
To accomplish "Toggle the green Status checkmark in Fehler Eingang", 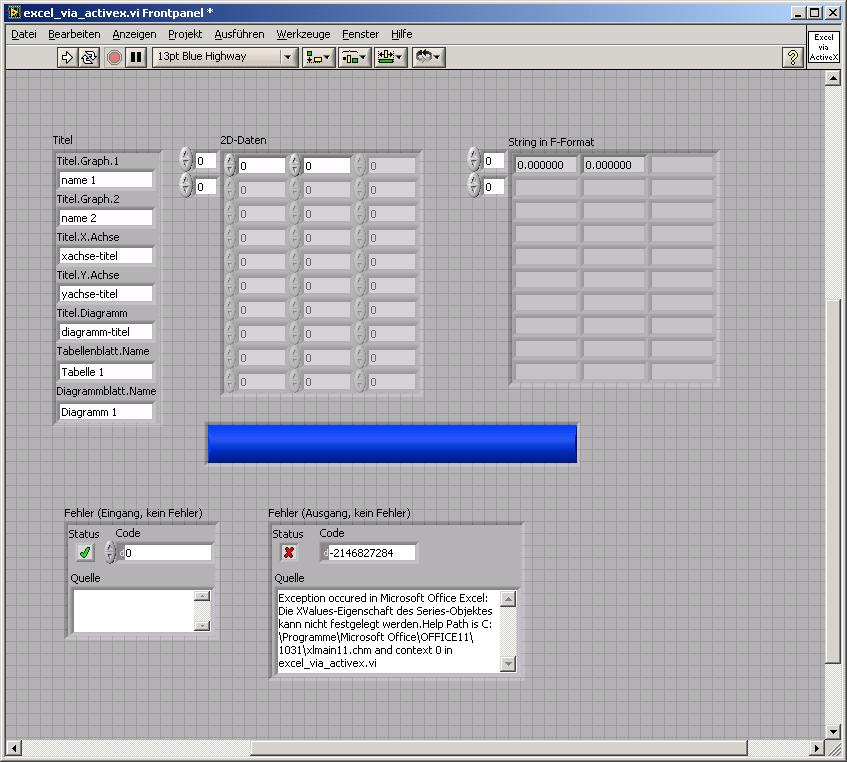I will [x=85, y=553].
